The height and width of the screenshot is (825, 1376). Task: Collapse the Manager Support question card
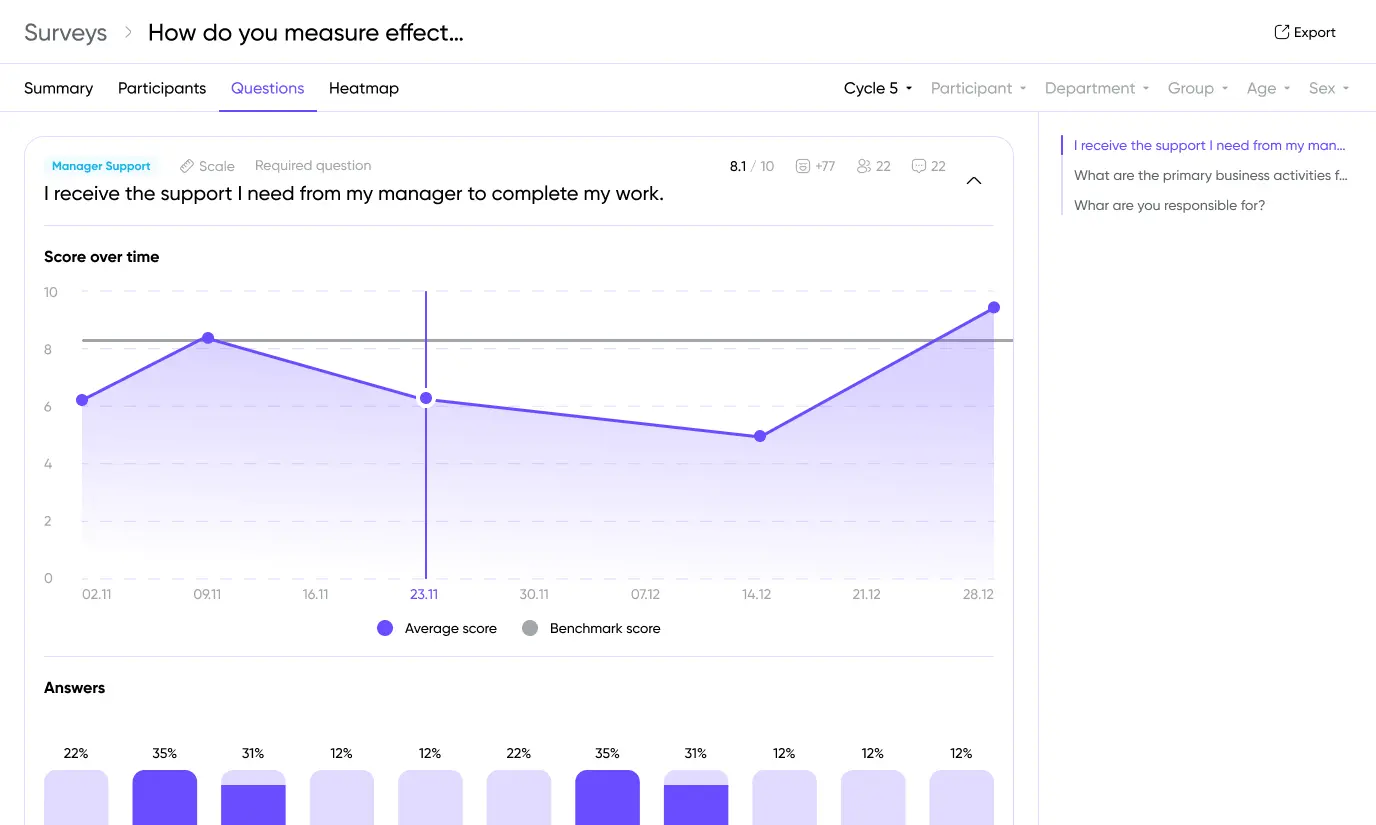pos(973,181)
